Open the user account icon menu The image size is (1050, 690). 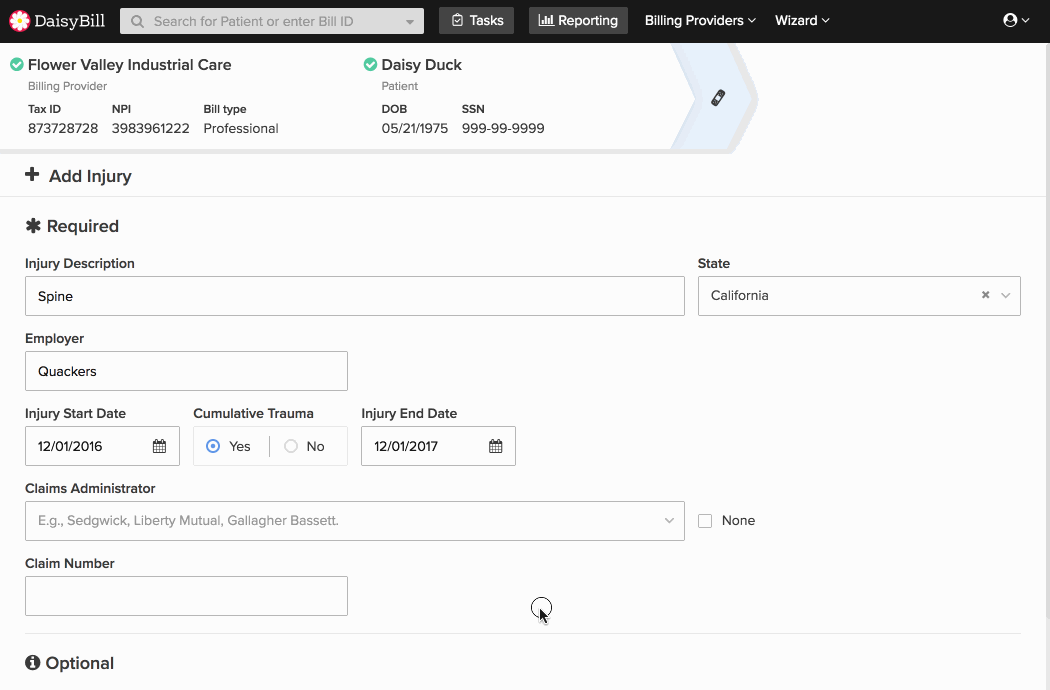[x=1016, y=20]
